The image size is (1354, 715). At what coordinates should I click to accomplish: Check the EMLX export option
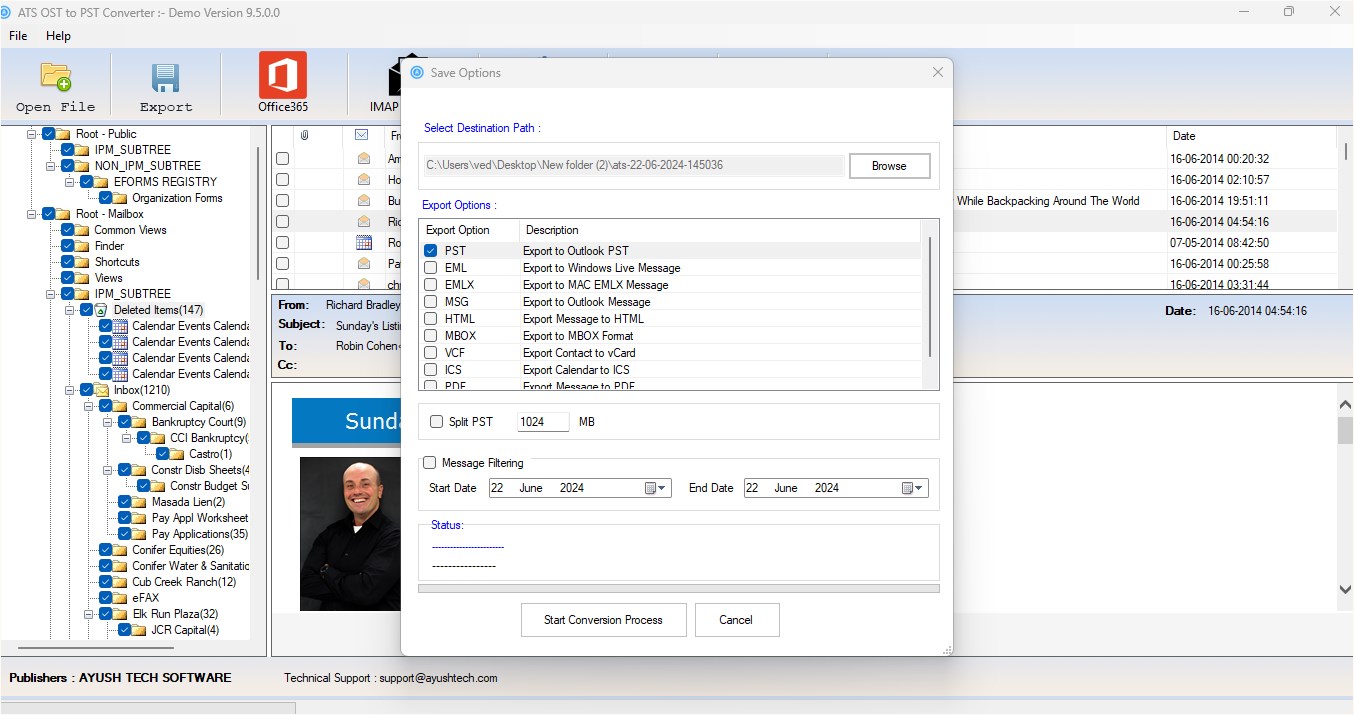pos(431,285)
